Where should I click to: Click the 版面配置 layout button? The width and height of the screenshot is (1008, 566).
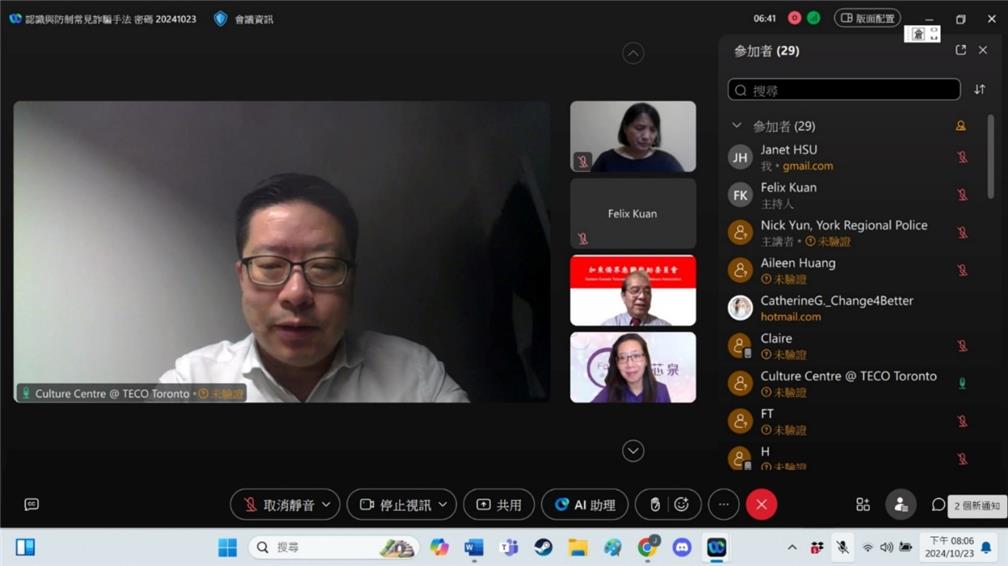(x=867, y=18)
